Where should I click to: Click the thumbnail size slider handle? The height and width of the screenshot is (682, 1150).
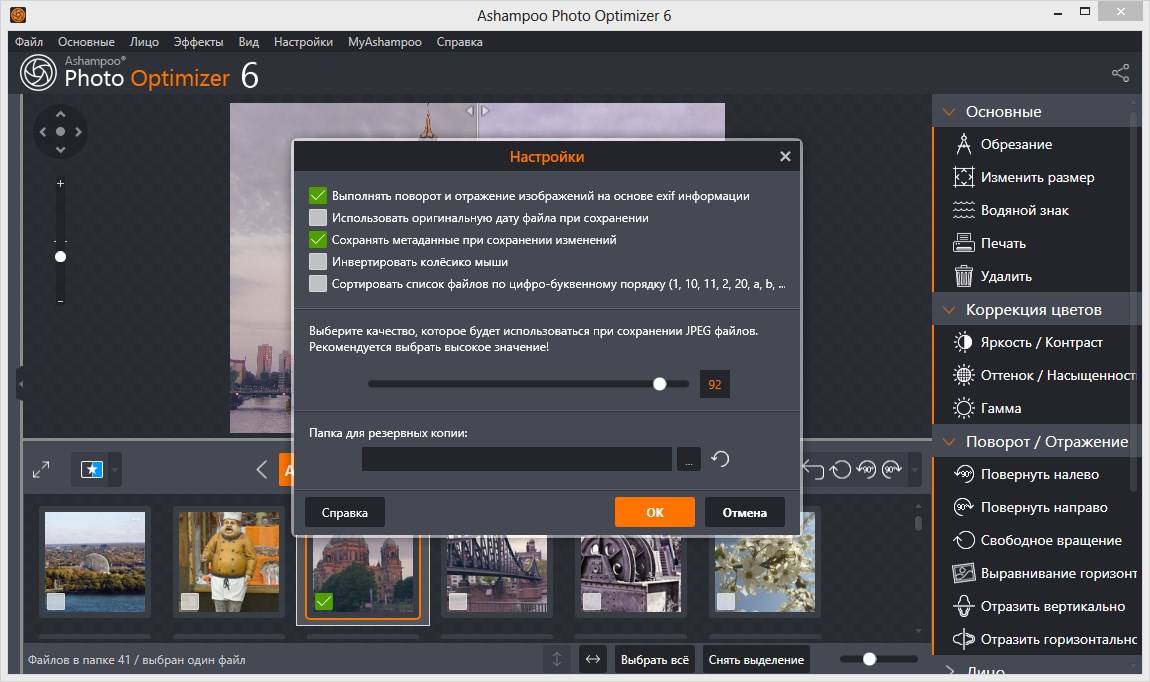pyautogui.click(x=869, y=659)
